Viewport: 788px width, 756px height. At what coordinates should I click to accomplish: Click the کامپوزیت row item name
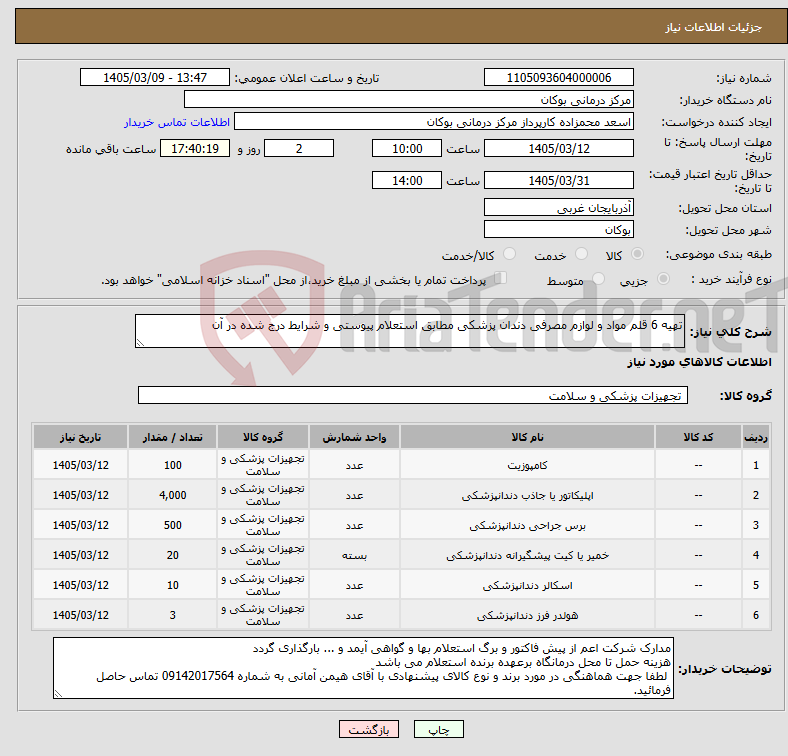[527, 465]
